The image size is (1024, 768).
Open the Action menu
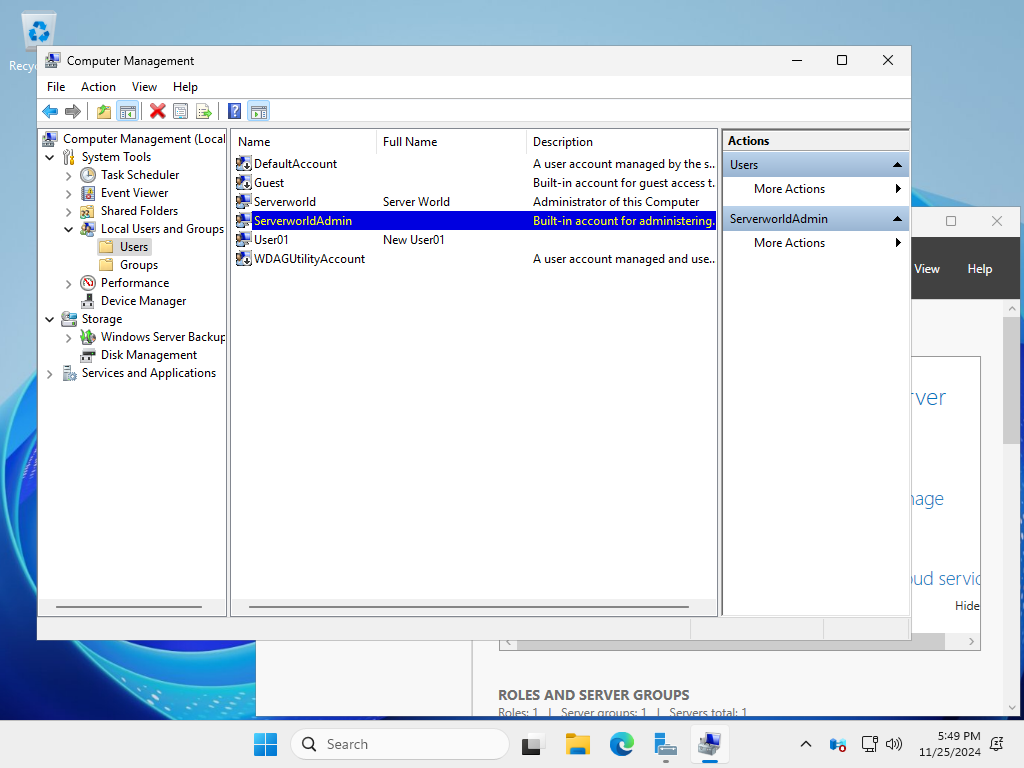[x=98, y=87]
